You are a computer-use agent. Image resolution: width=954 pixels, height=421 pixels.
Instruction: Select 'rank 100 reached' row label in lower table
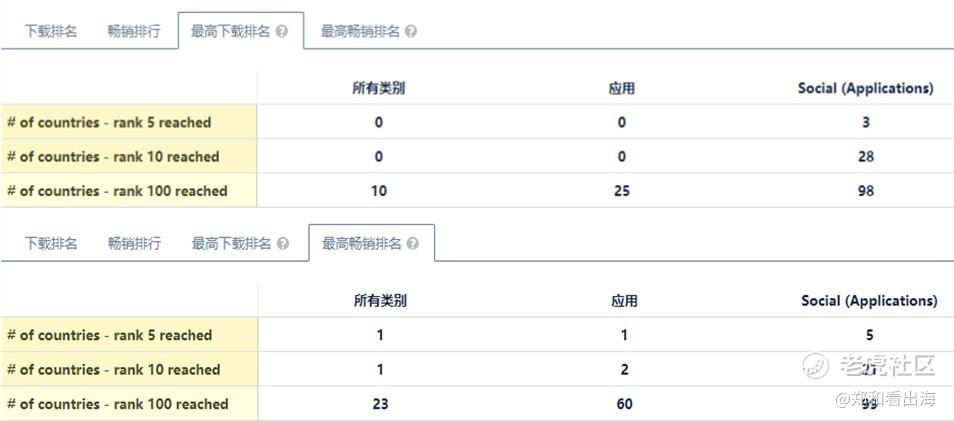point(118,404)
